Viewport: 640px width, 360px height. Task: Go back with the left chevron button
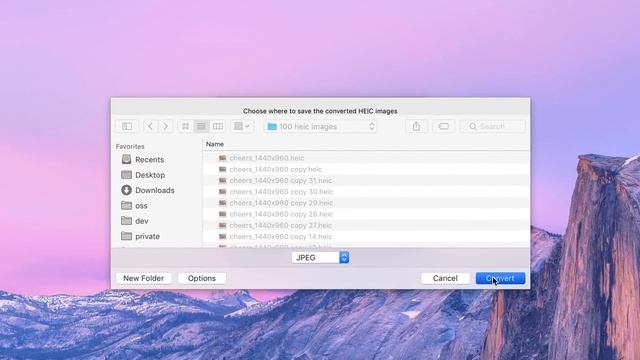click(x=150, y=127)
